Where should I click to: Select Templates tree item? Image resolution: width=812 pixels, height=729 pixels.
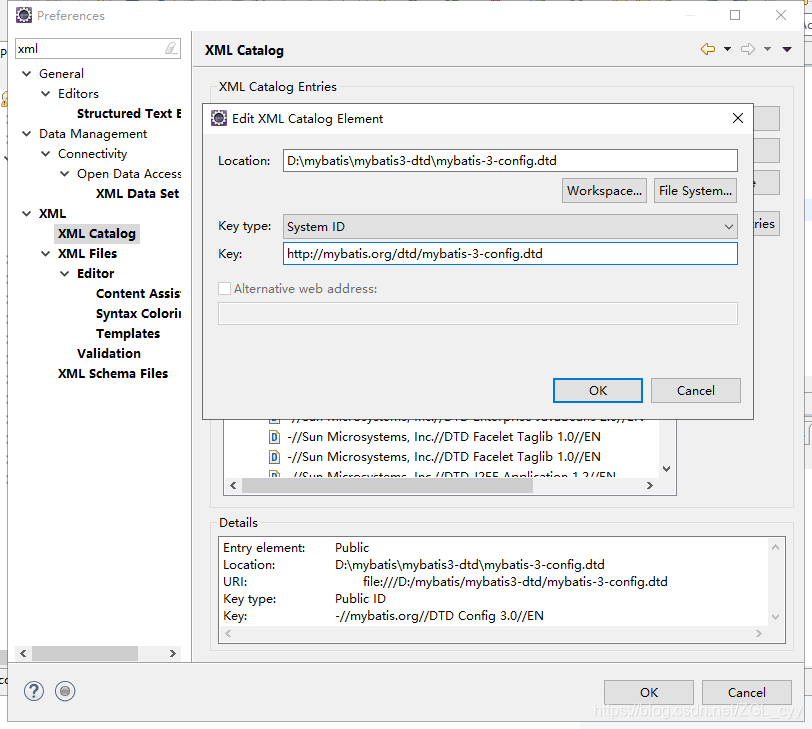pos(128,333)
